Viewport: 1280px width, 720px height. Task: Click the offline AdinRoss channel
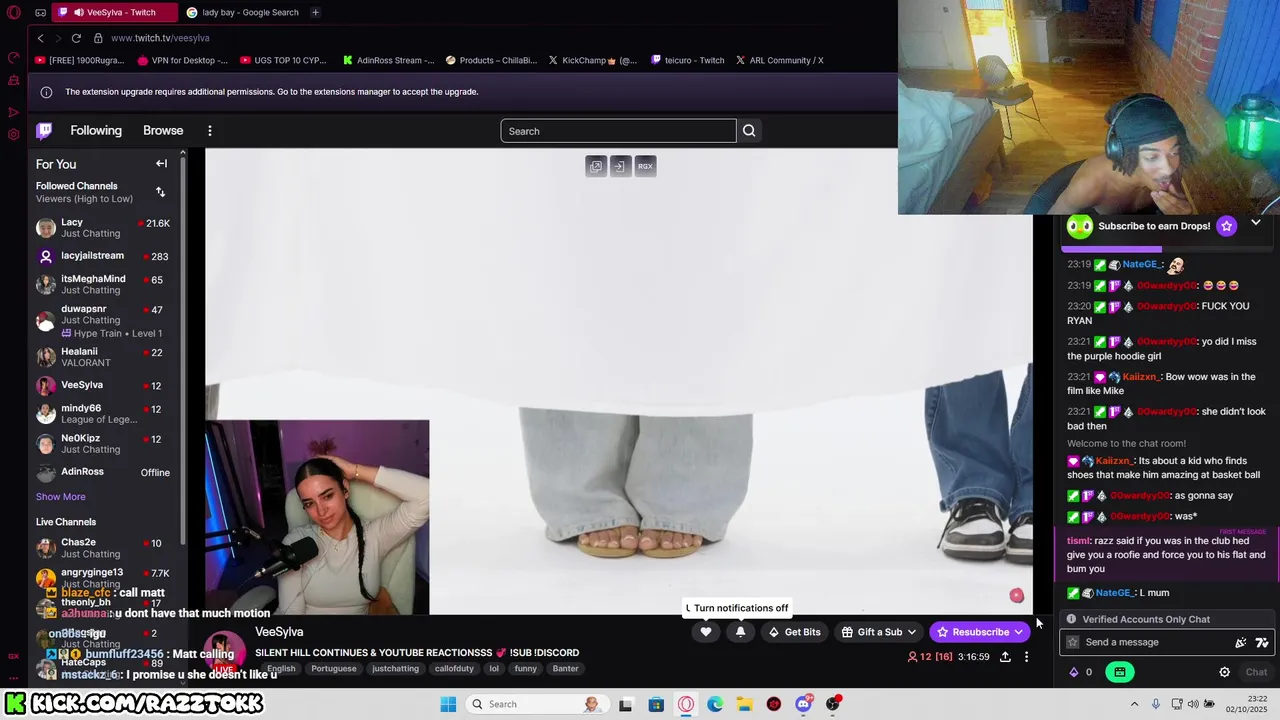tap(103, 472)
